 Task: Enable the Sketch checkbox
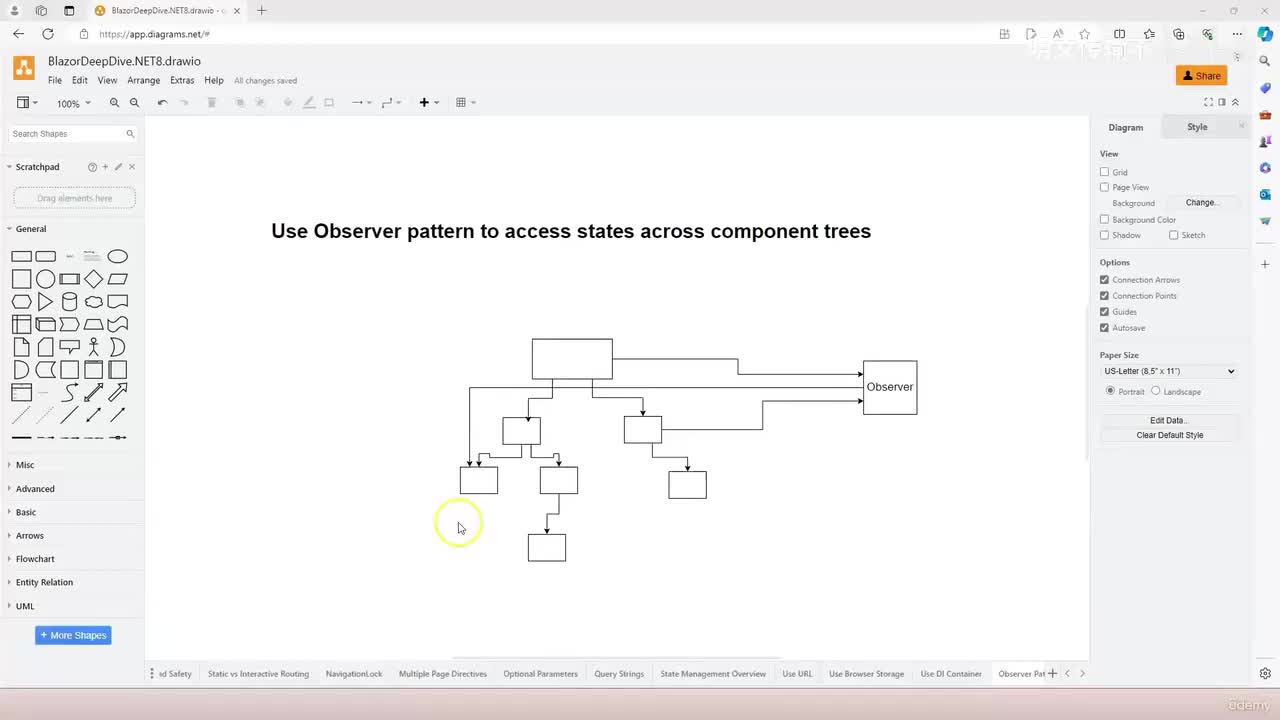[1174, 235]
